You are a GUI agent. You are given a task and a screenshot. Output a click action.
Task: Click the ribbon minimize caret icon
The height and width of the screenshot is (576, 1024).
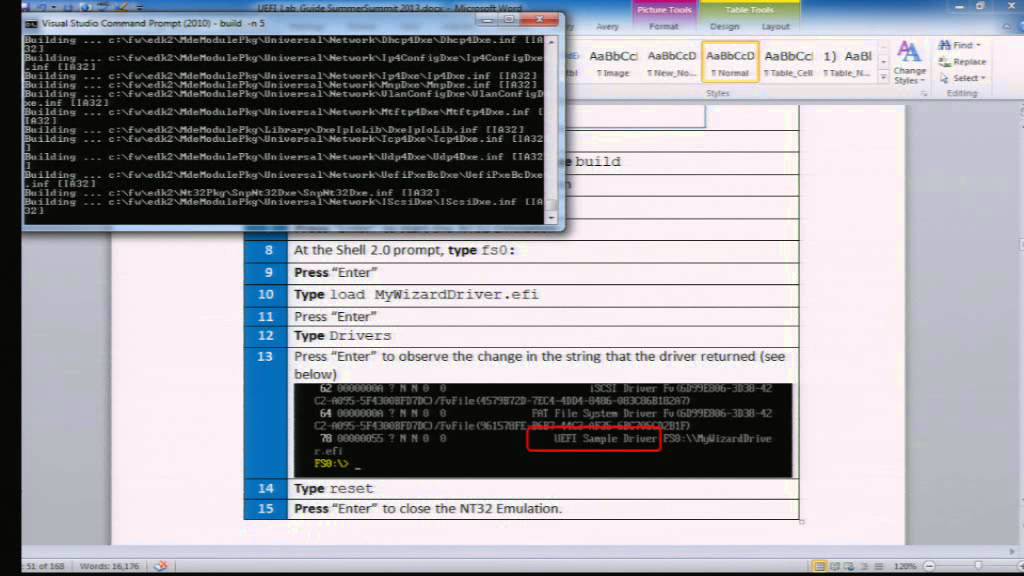(1006, 27)
